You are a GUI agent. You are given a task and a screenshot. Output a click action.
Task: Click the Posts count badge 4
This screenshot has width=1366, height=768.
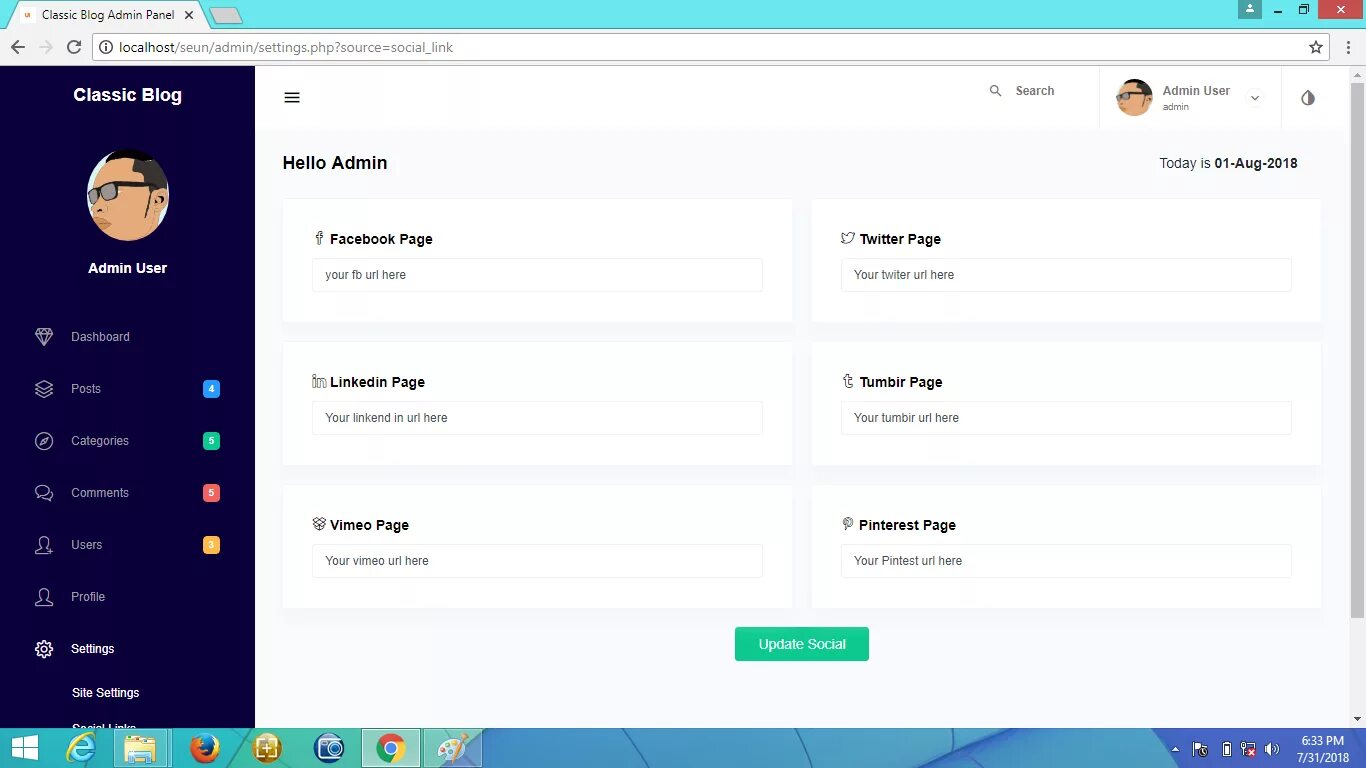coord(211,389)
